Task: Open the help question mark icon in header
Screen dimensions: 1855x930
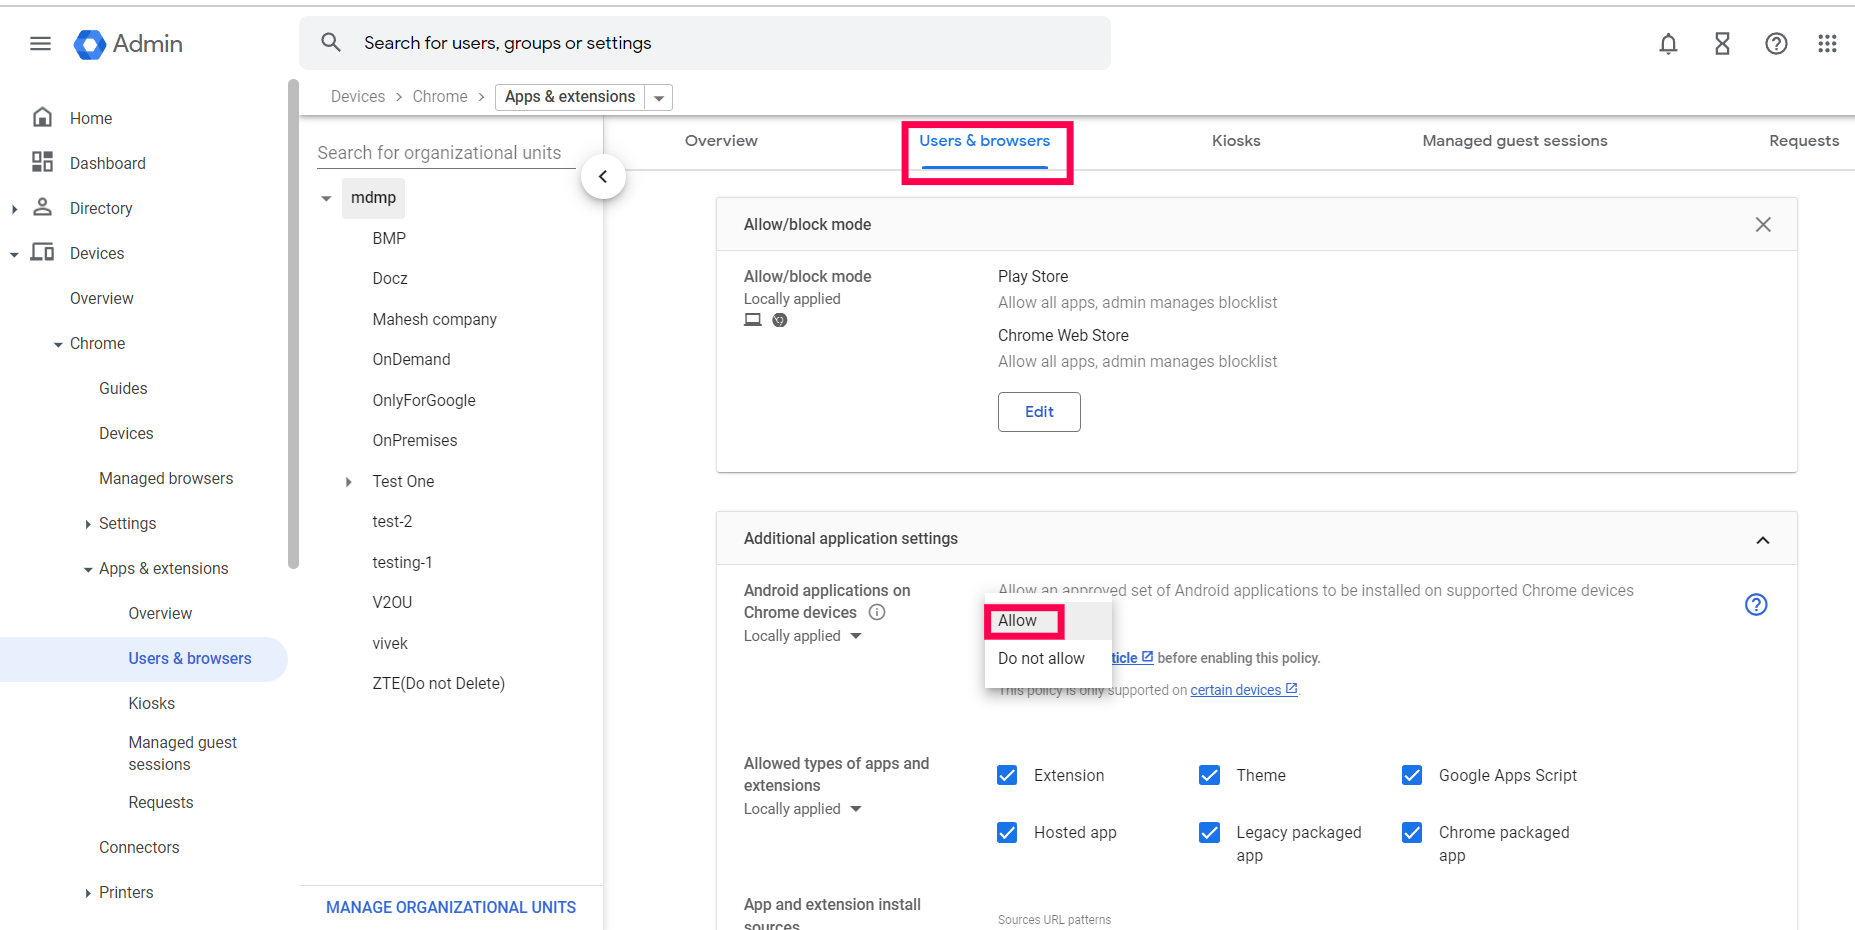Action: pyautogui.click(x=1776, y=44)
